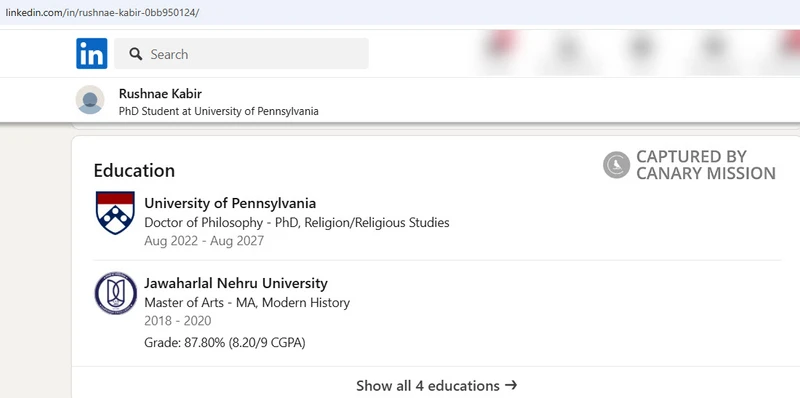Click Rushnae Kabir's profile avatar icon
The width and height of the screenshot is (800, 398).
click(90, 100)
